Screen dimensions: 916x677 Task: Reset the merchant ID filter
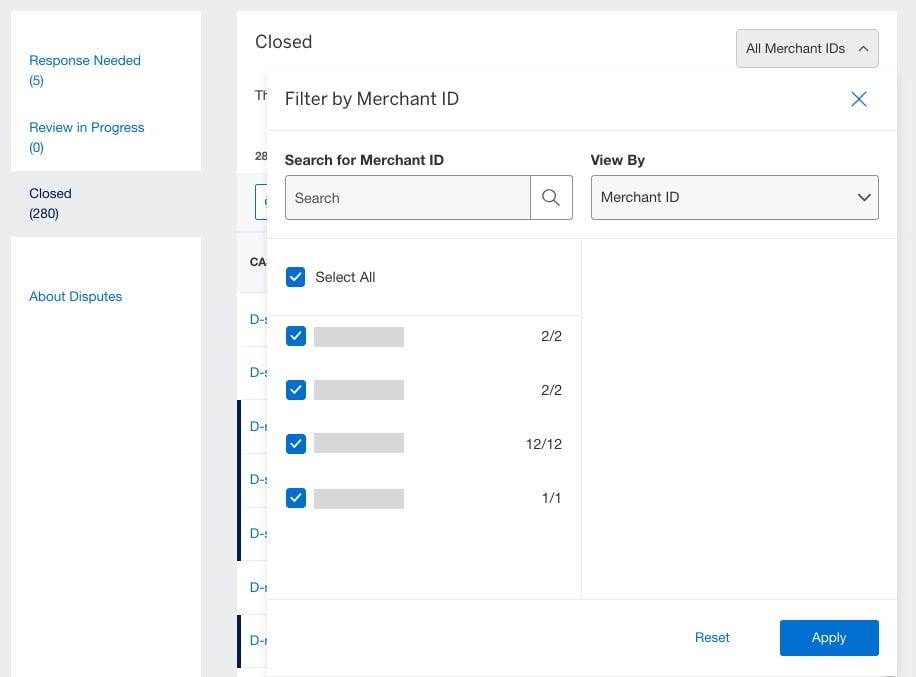712,637
